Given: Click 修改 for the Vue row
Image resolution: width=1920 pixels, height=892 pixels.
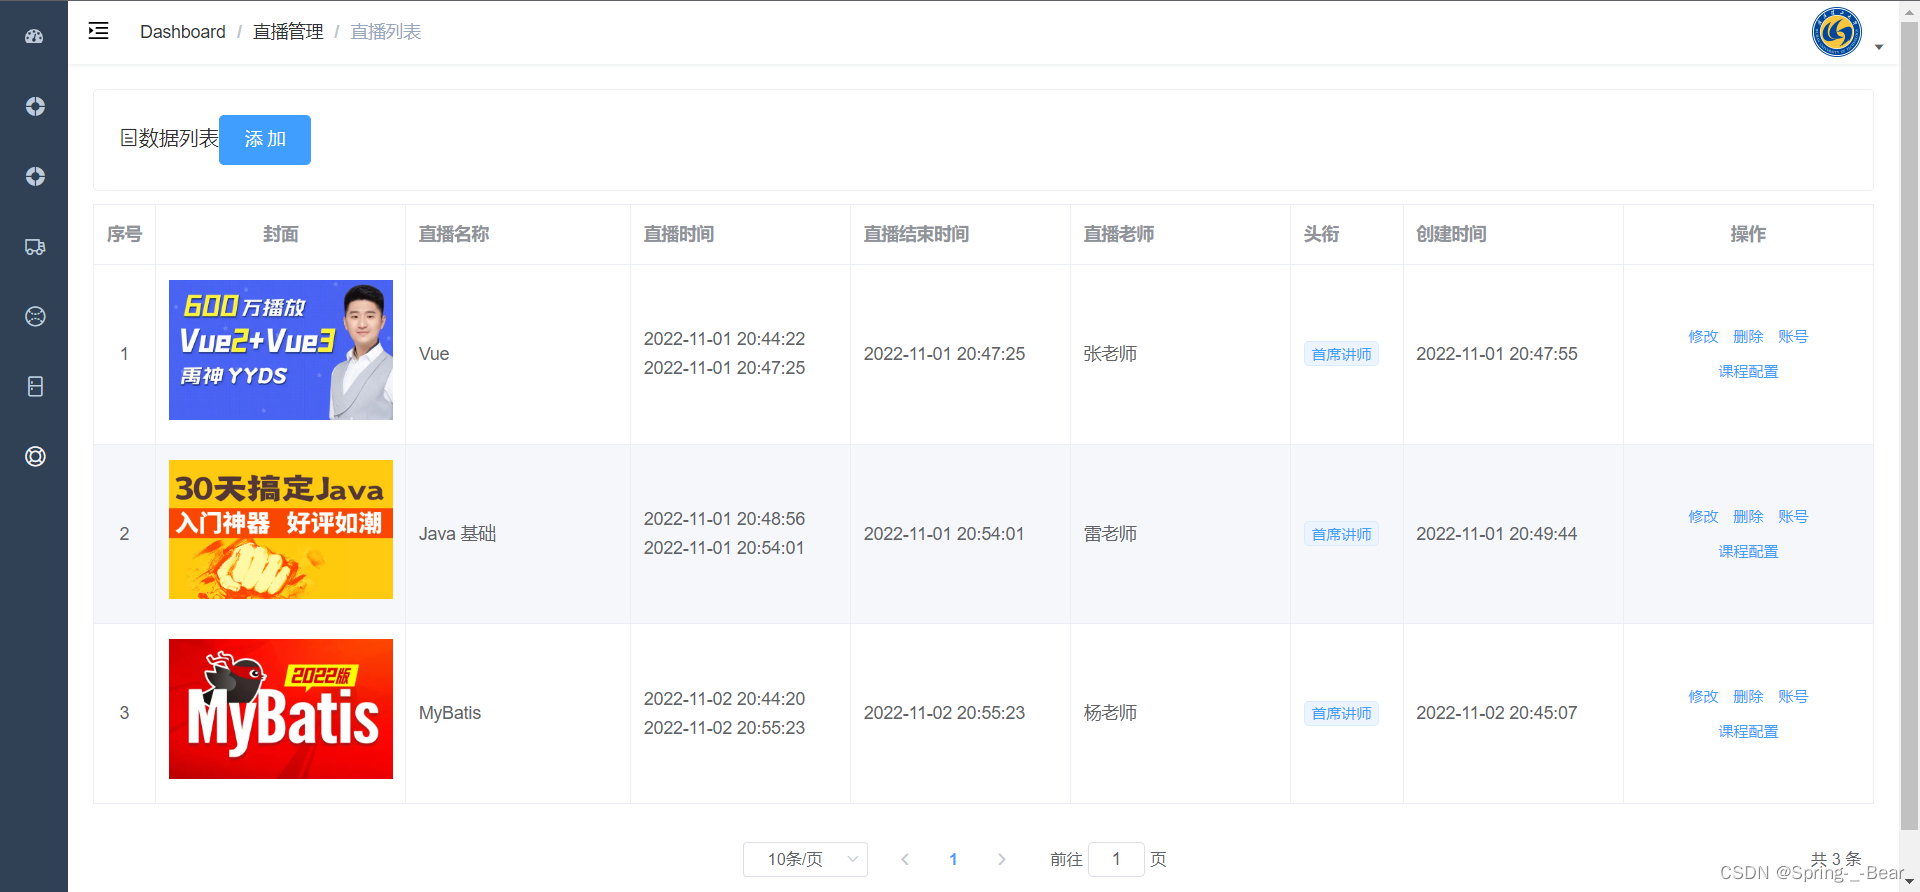Looking at the screenshot, I should (x=1703, y=336).
